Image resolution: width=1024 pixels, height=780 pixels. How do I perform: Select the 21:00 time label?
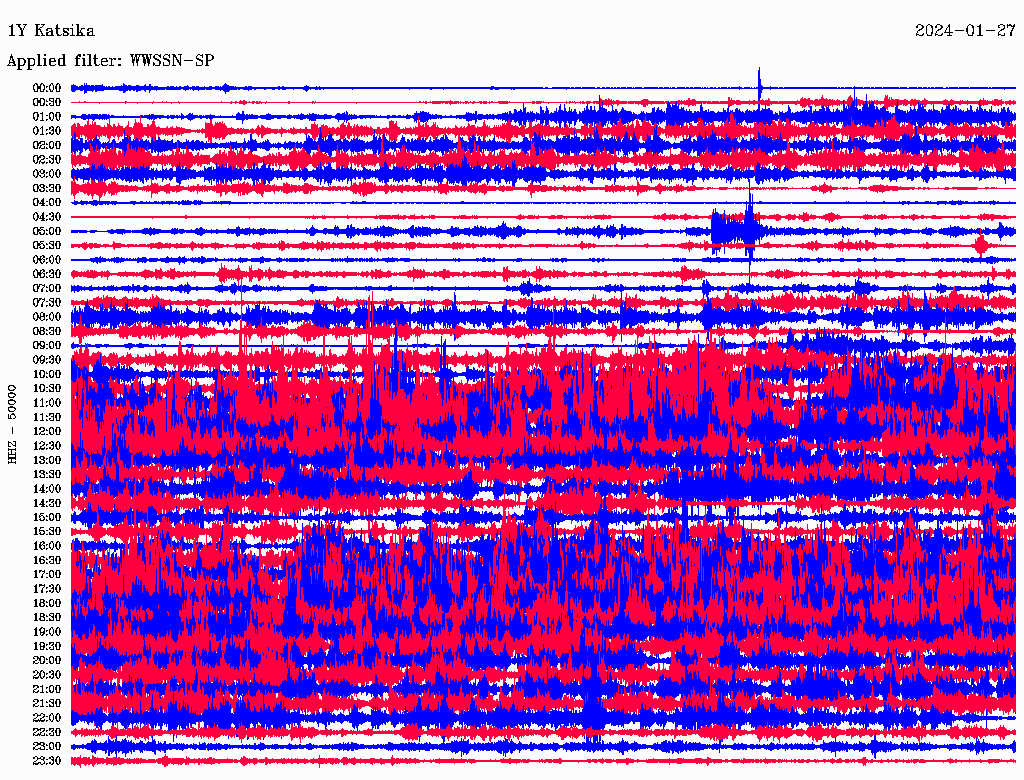47,689
